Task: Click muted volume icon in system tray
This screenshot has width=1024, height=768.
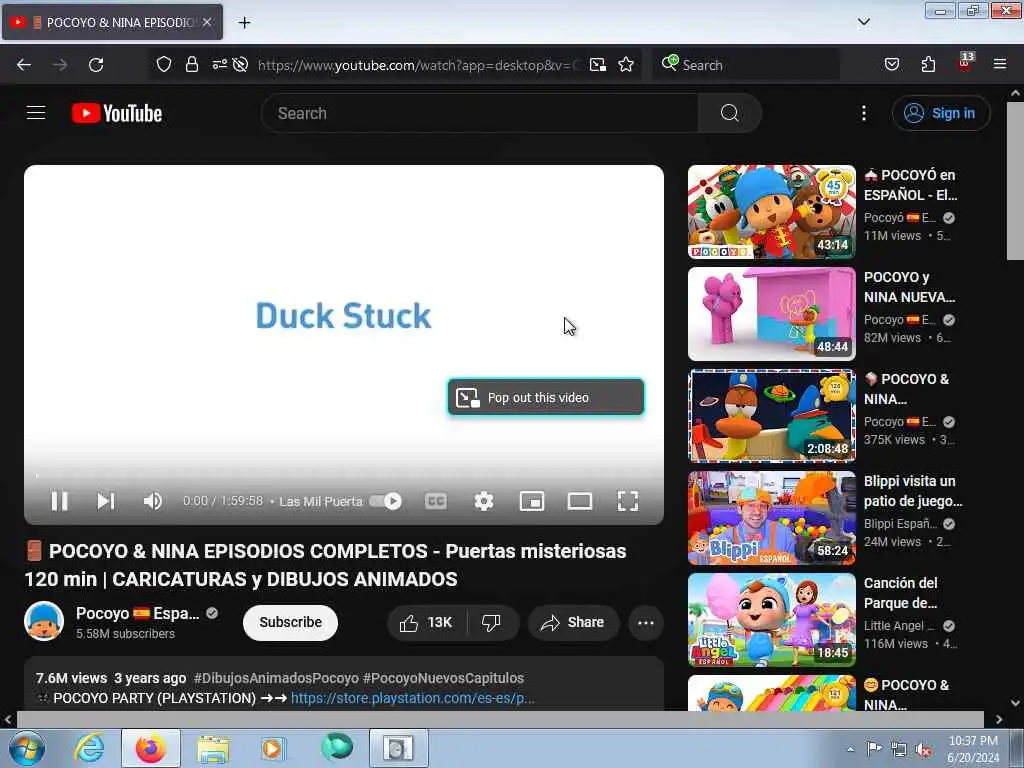Action: tap(923, 750)
